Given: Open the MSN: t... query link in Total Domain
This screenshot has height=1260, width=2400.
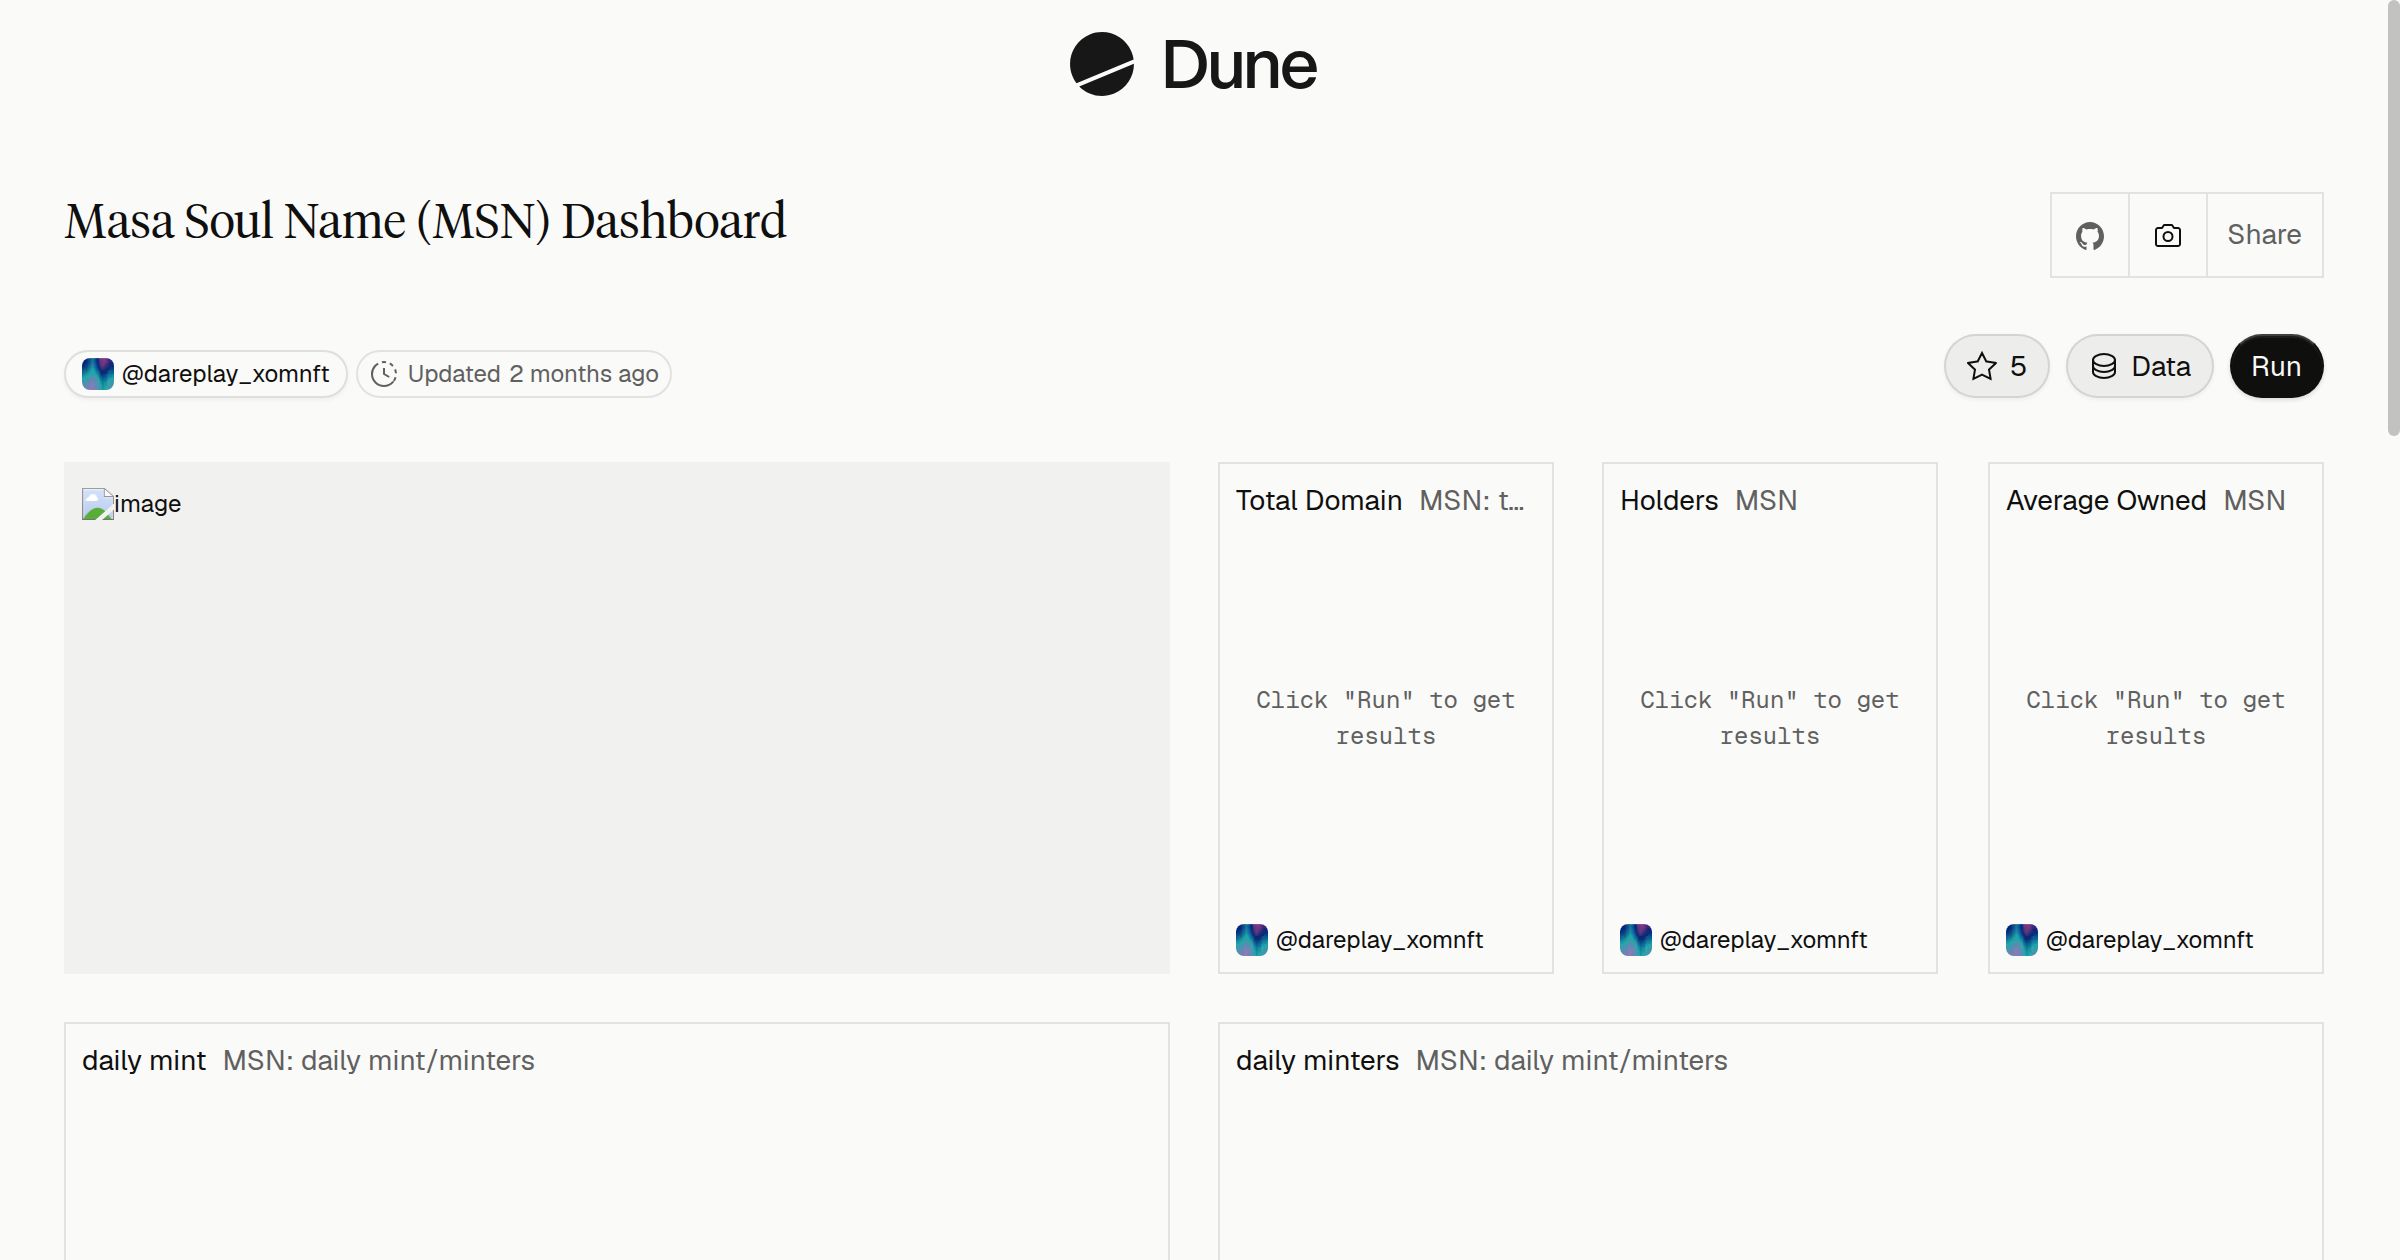Looking at the screenshot, I should (1472, 500).
